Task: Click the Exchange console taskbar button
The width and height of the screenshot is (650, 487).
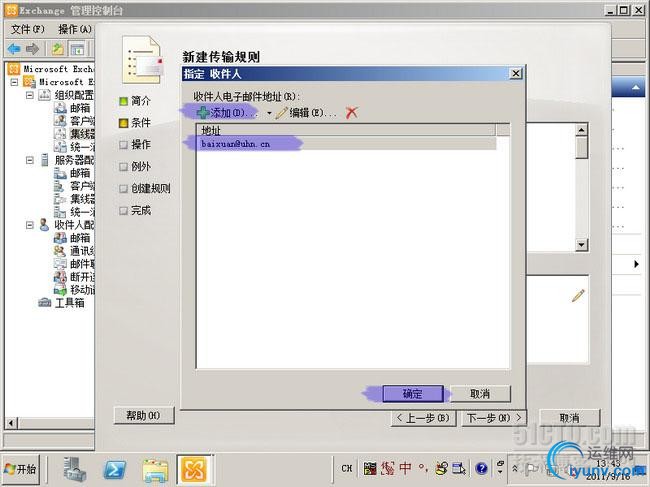Action: [194, 470]
